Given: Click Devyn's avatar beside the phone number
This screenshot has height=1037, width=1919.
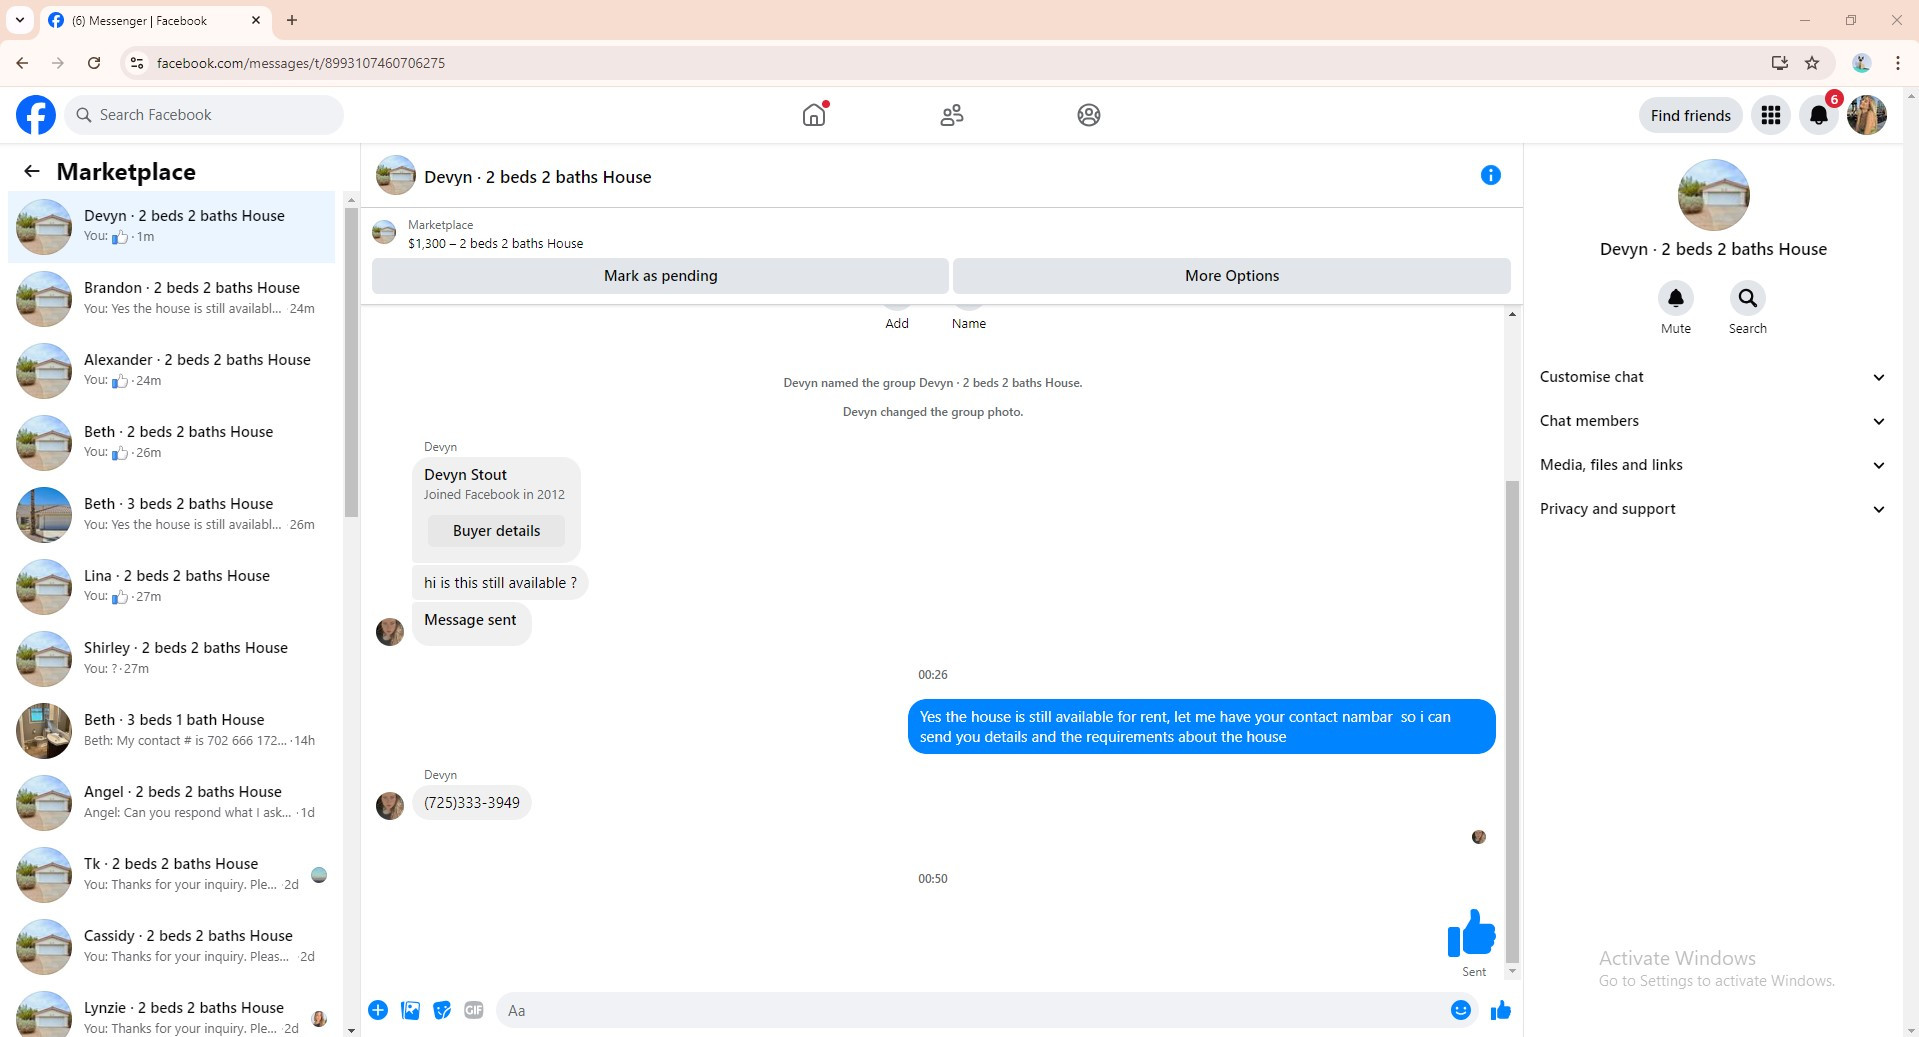Looking at the screenshot, I should [x=390, y=806].
